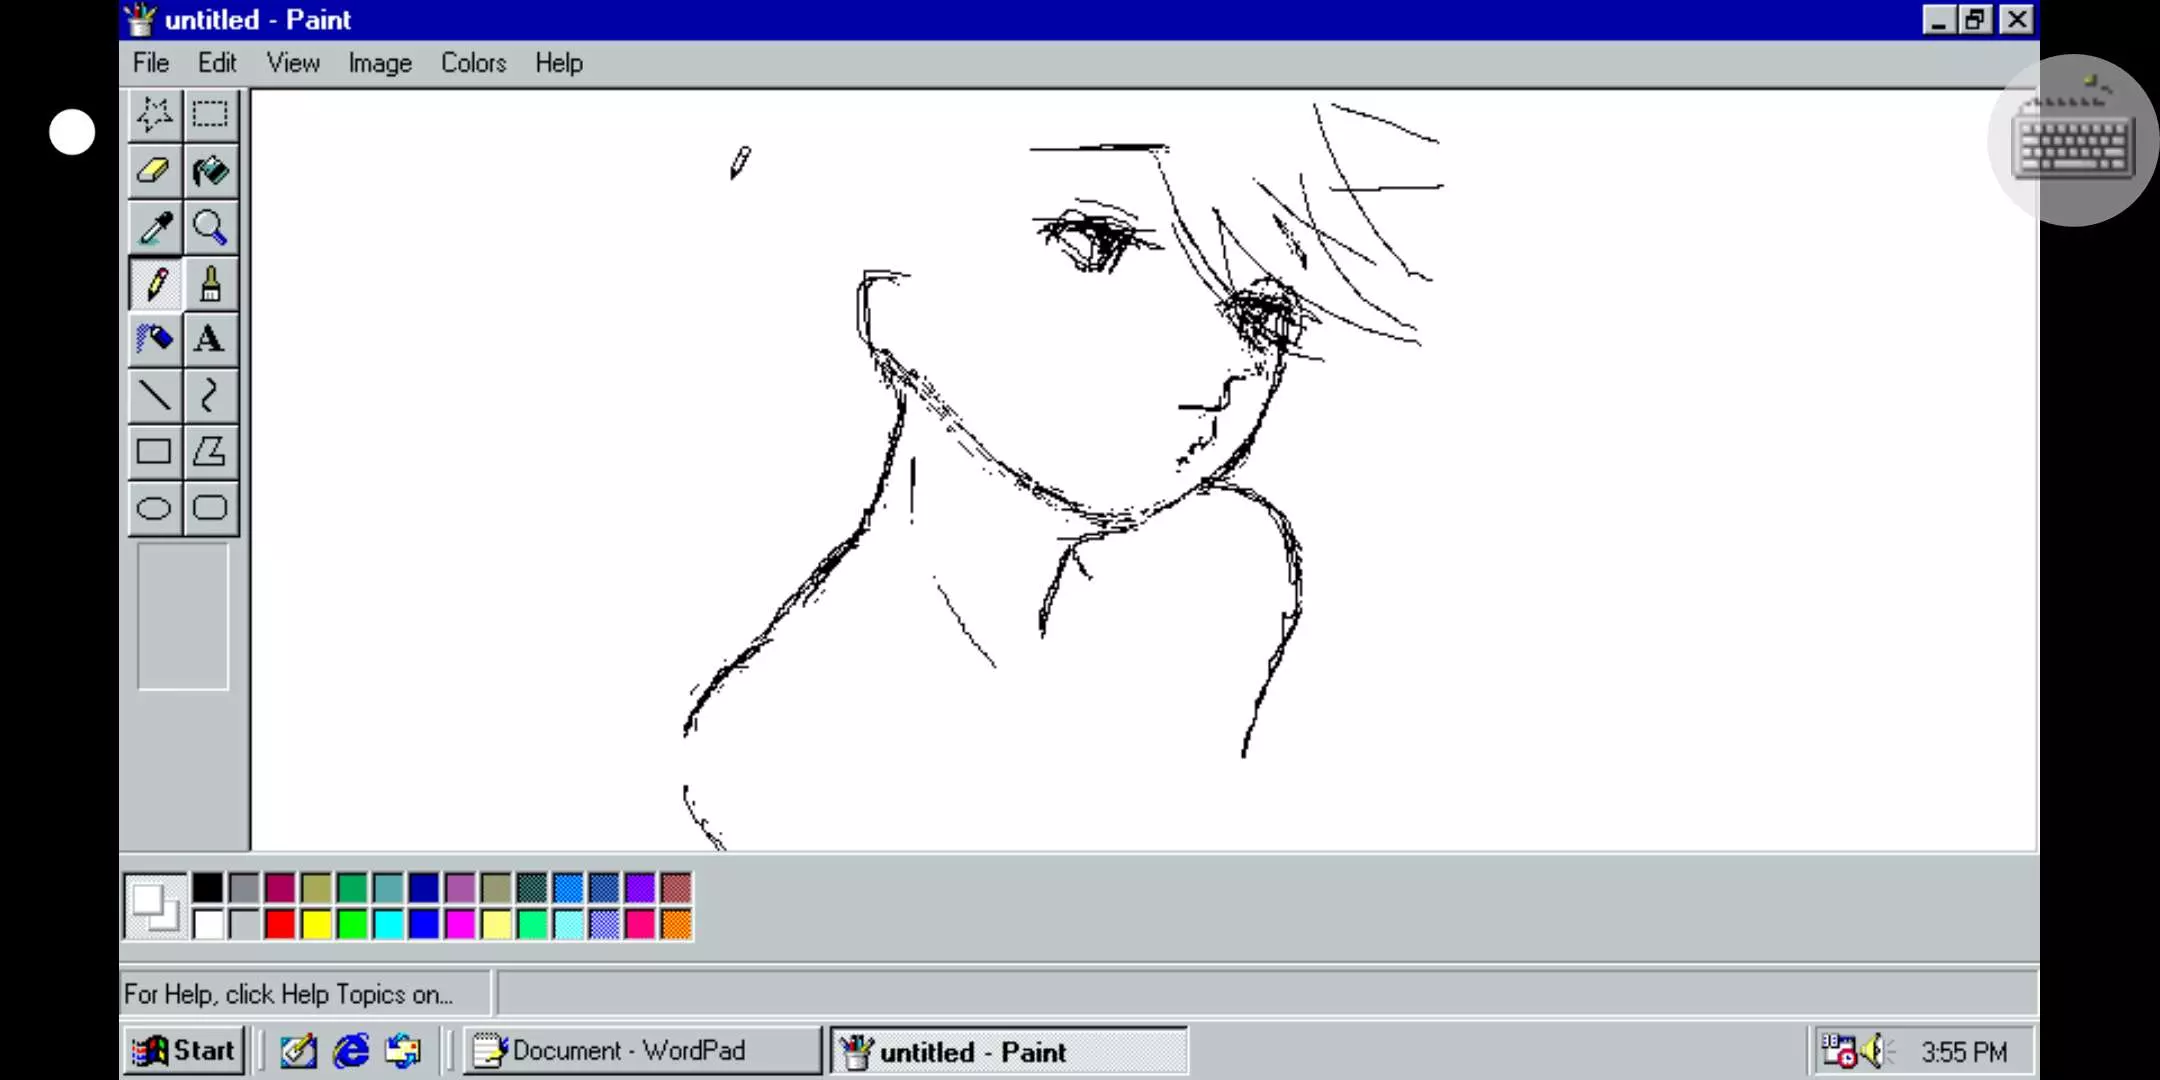2160x1080 pixels.
Task: Select the Airbrush spray tool
Action: click(154, 339)
